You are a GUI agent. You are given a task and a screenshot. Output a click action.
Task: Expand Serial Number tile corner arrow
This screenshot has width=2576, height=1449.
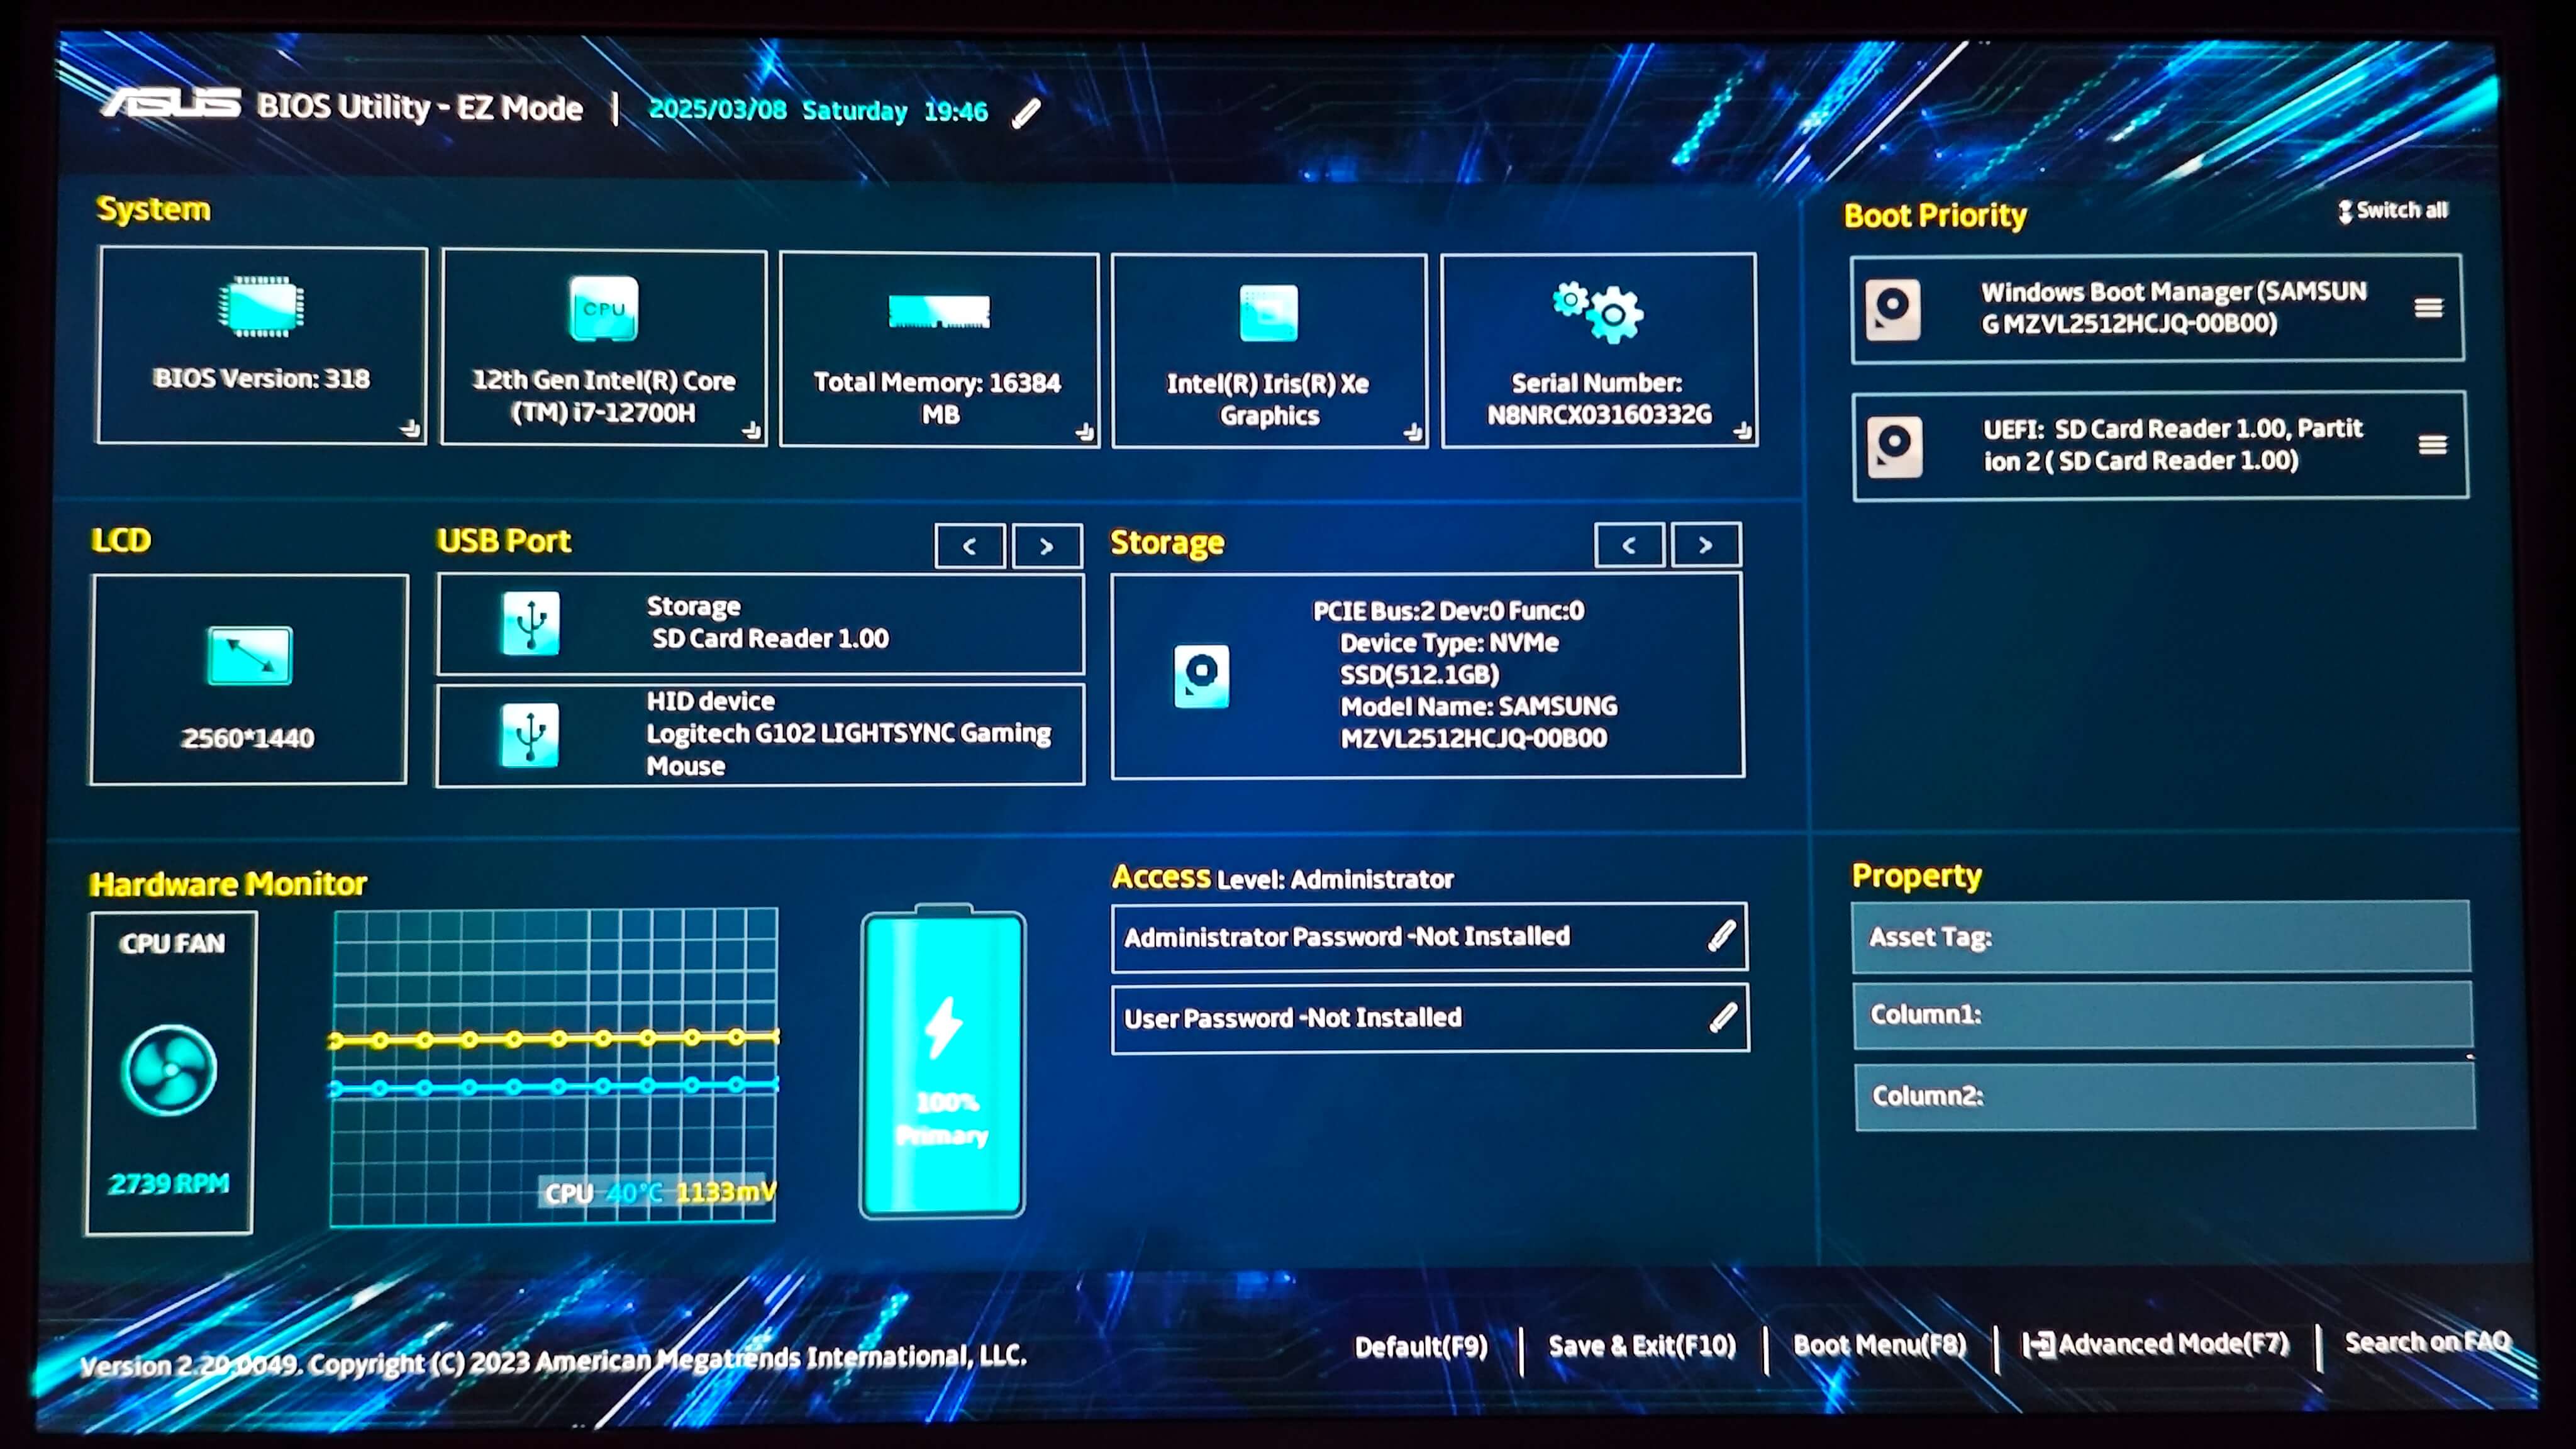(x=1742, y=430)
